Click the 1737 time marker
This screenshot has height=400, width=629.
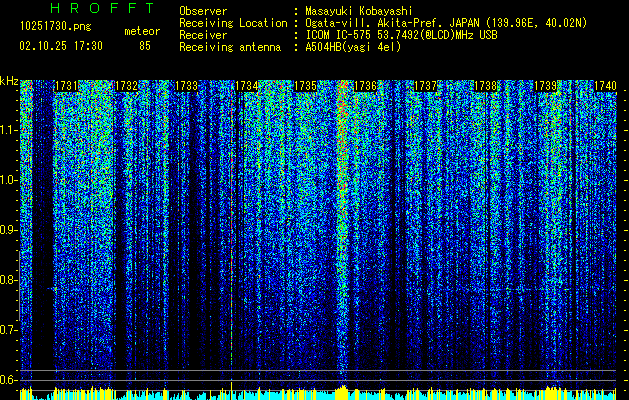click(x=425, y=86)
